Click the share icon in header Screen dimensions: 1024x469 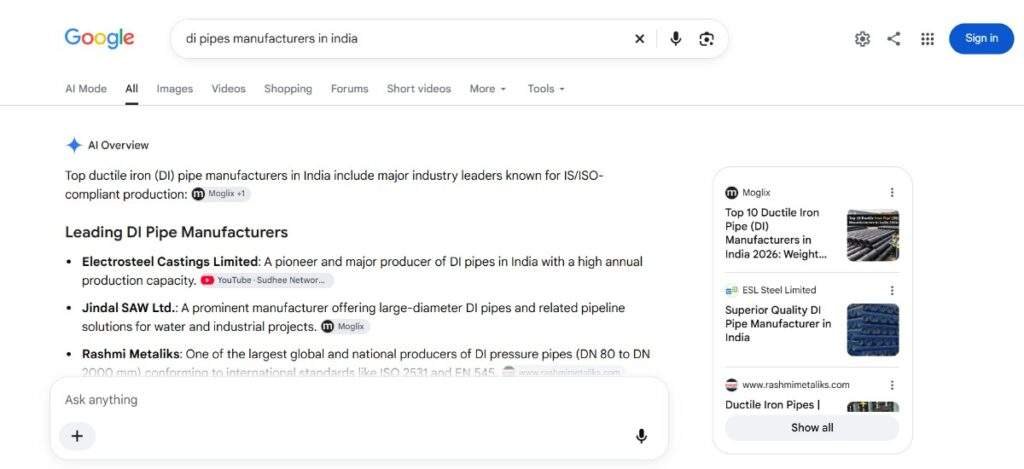point(893,39)
